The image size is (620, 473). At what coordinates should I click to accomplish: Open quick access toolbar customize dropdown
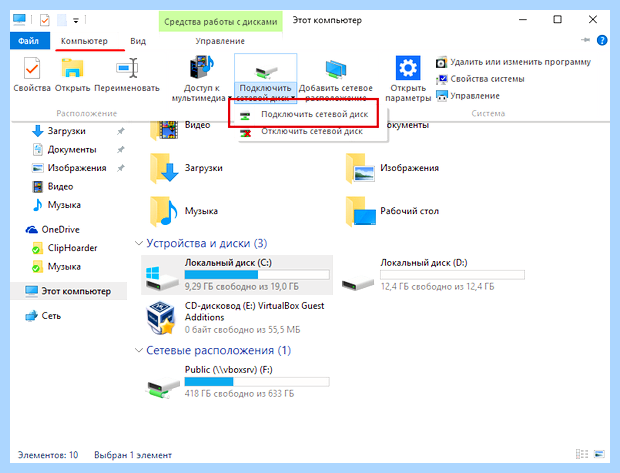(76, 20)
